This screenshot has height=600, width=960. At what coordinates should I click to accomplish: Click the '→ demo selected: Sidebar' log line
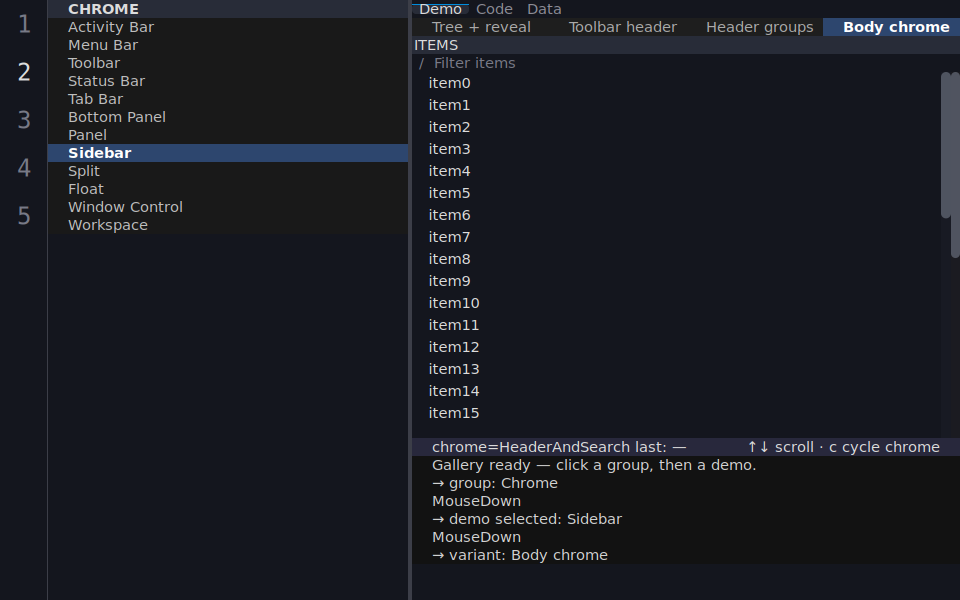(x=527, y=519)
